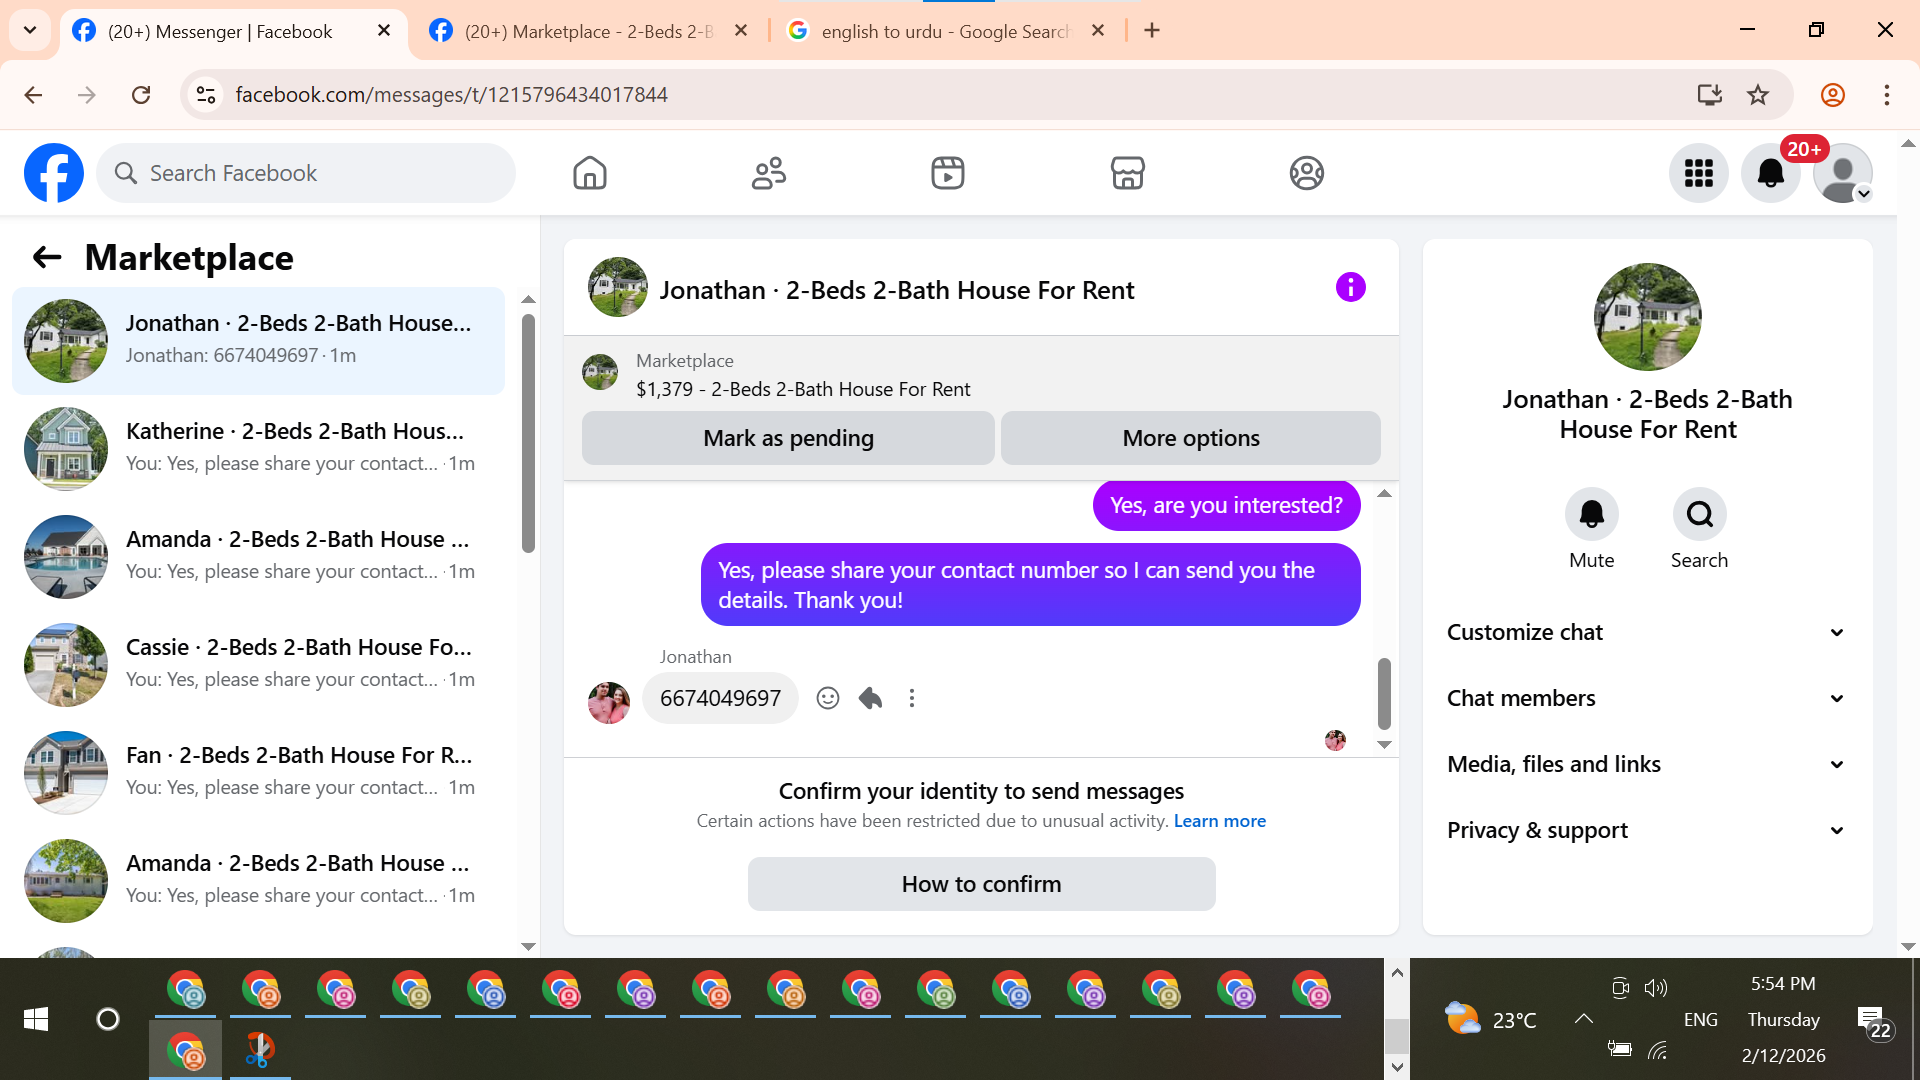
Task: Switch input language with ENG indicator
Action: [x=1700, y=1019]
